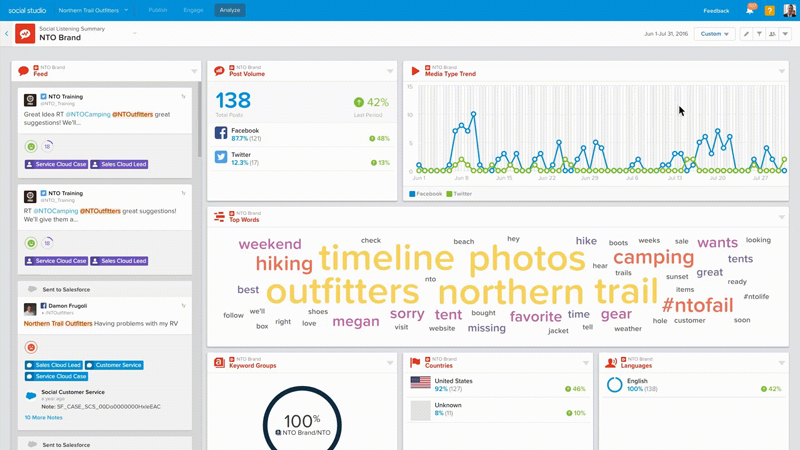
Task: Click the United States flag in Countries
Action: point(420,382)
